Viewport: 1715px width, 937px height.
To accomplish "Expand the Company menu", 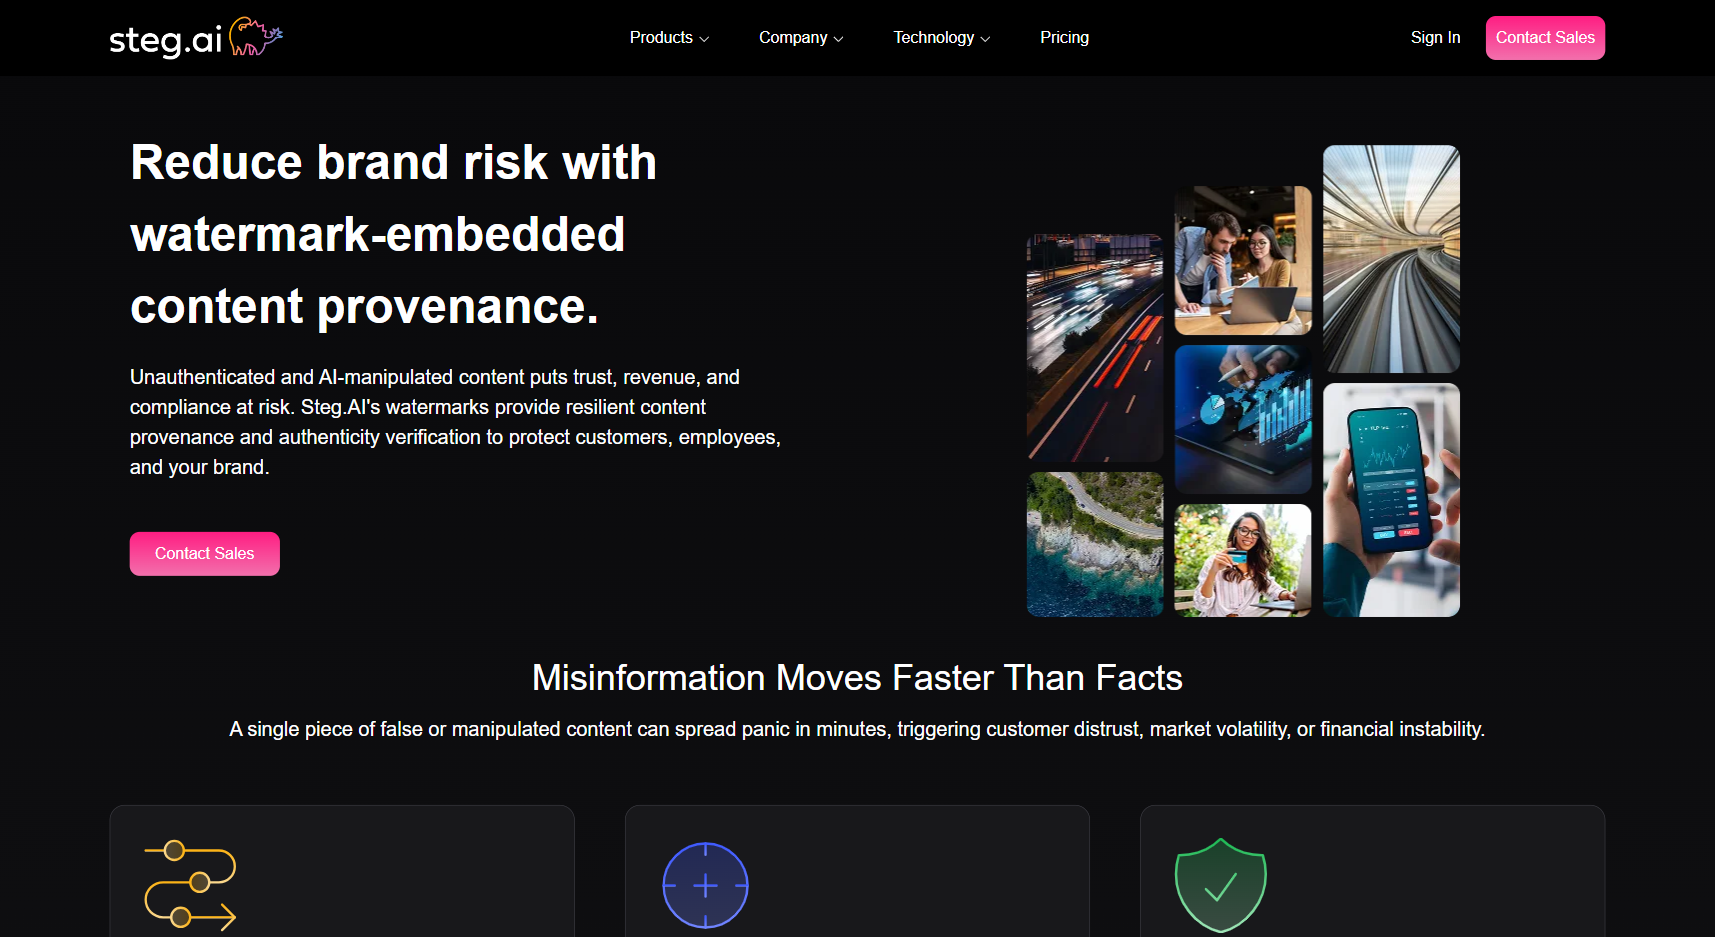I will (x=799, y=37).
